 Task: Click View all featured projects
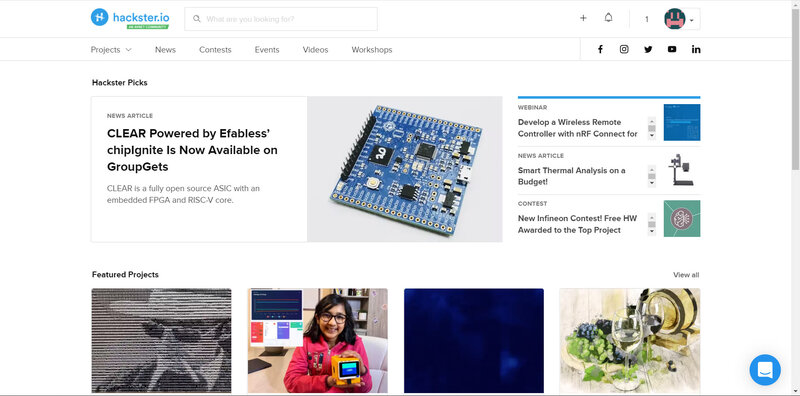tap(686, 275)
